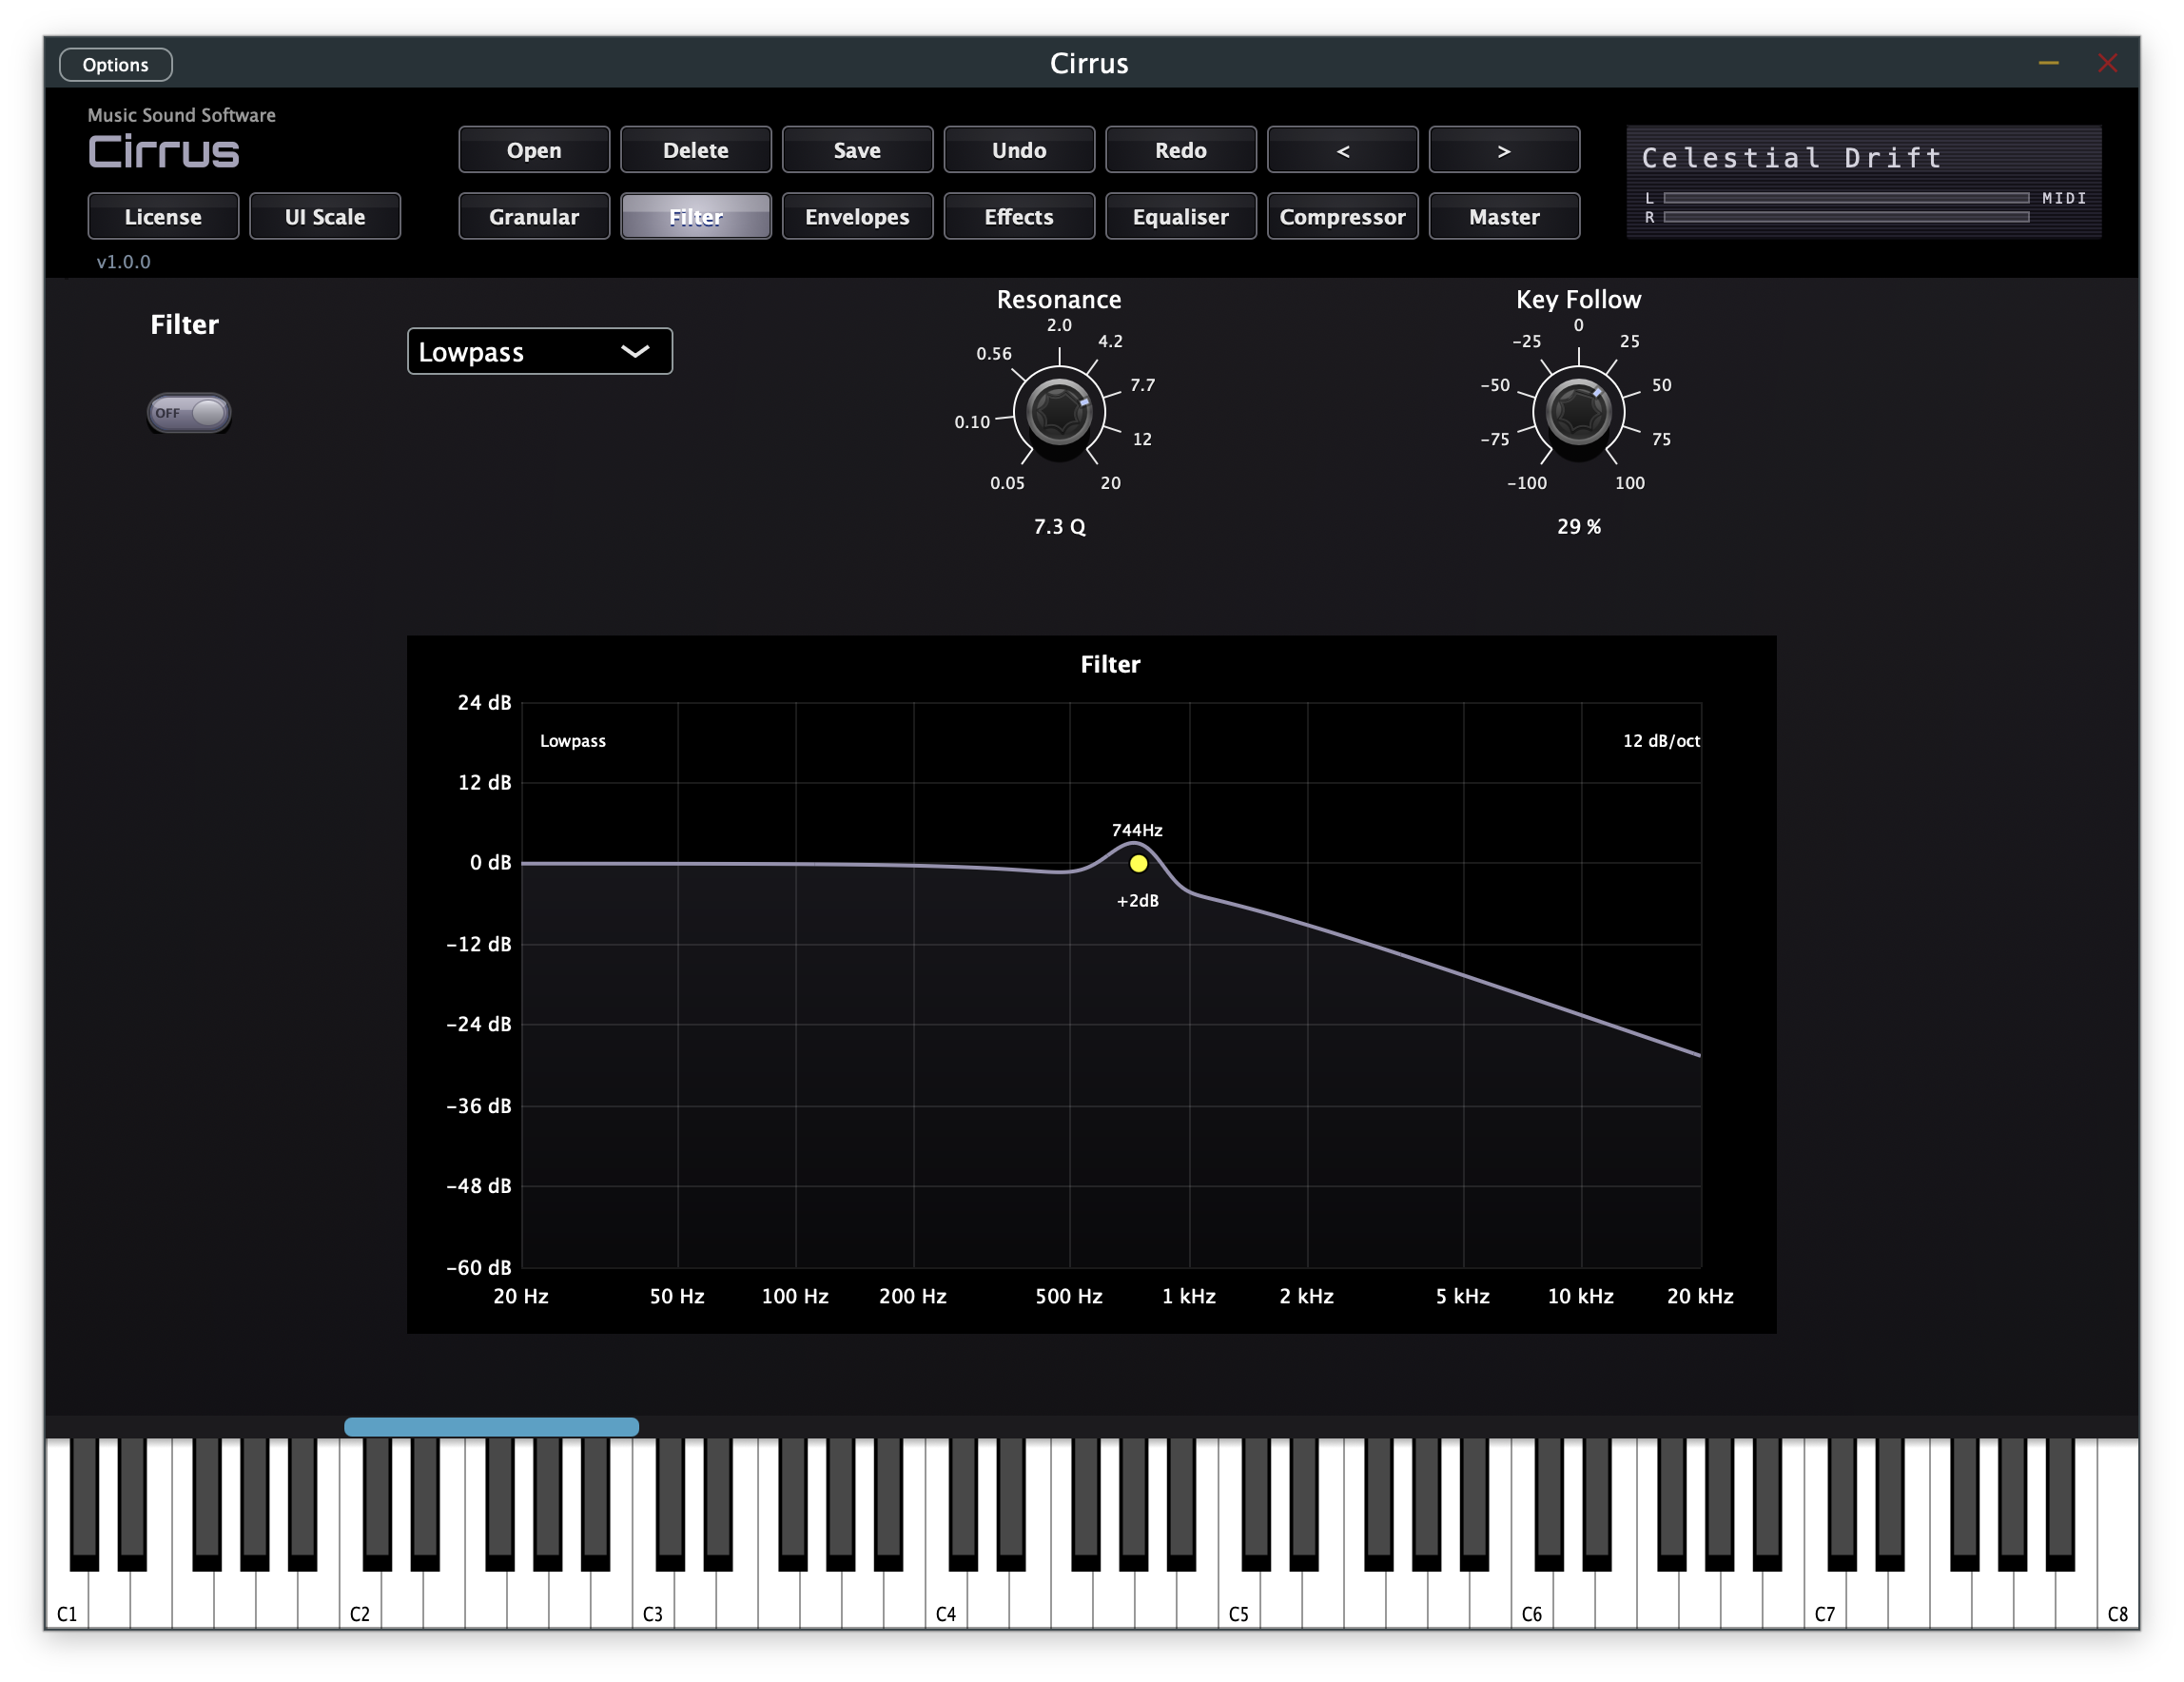The image size is (2184, 1682).
Task: Toggle the Filter on/off switch
Action: click(189, 412)
